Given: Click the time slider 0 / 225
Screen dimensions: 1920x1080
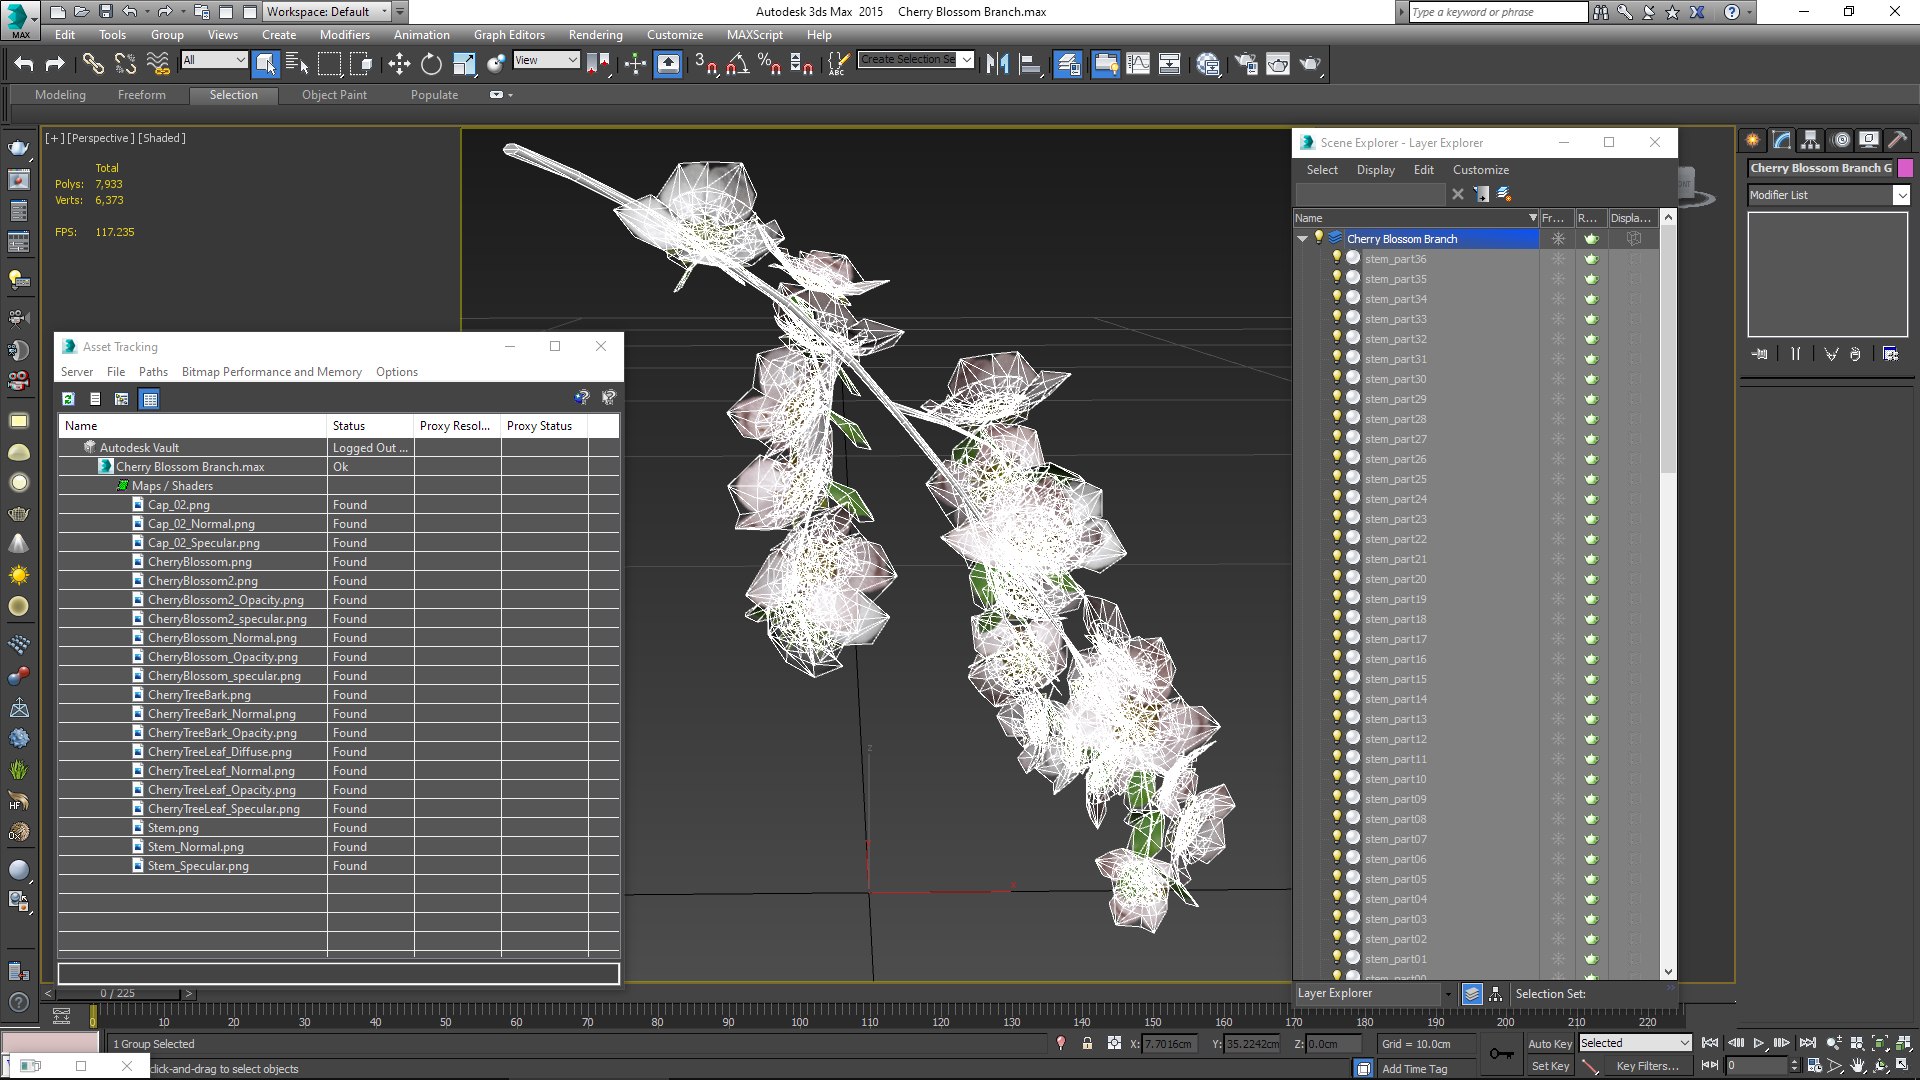Looking at the screenshot, I should tap(118, 993).
